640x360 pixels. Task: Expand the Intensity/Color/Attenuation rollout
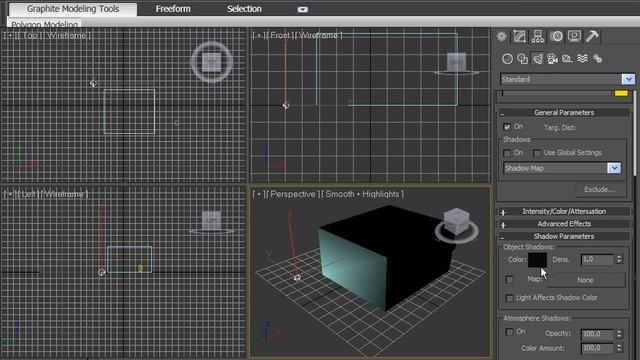click(564, 211)
